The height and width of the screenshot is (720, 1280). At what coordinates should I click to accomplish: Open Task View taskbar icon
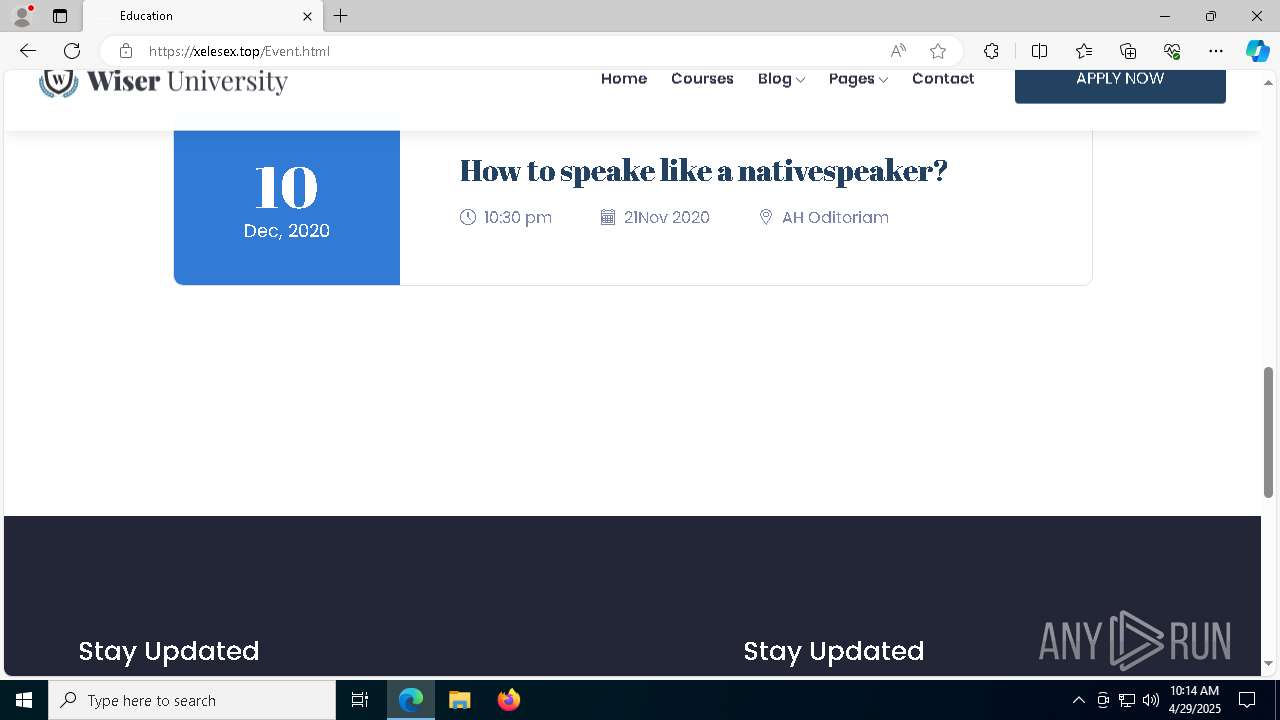[x=360, y=700]
